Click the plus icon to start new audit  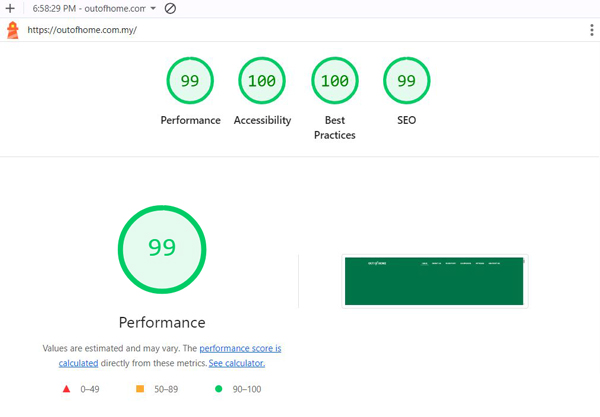coord(10,8)
